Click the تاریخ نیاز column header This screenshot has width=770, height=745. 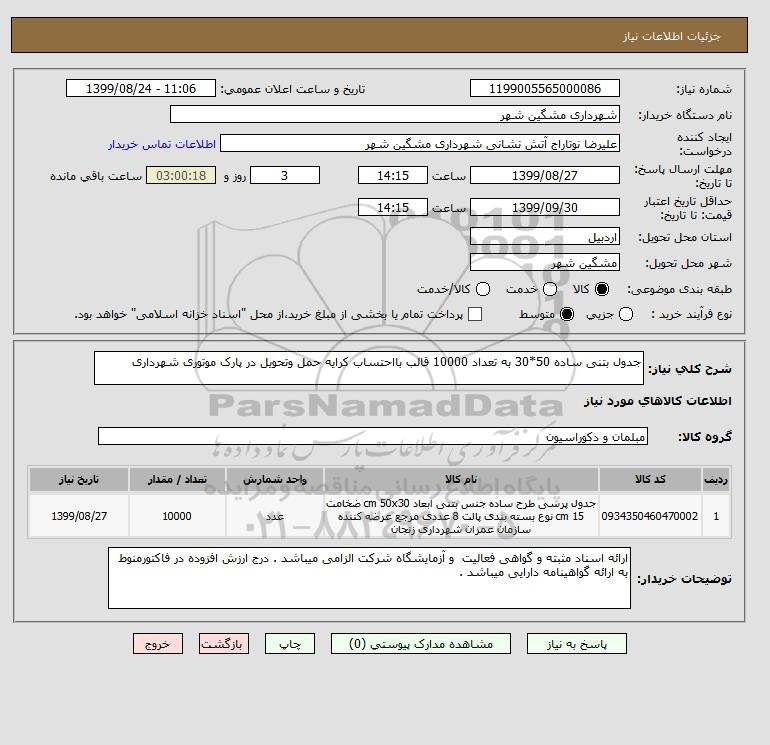click(x=79, y=479)
